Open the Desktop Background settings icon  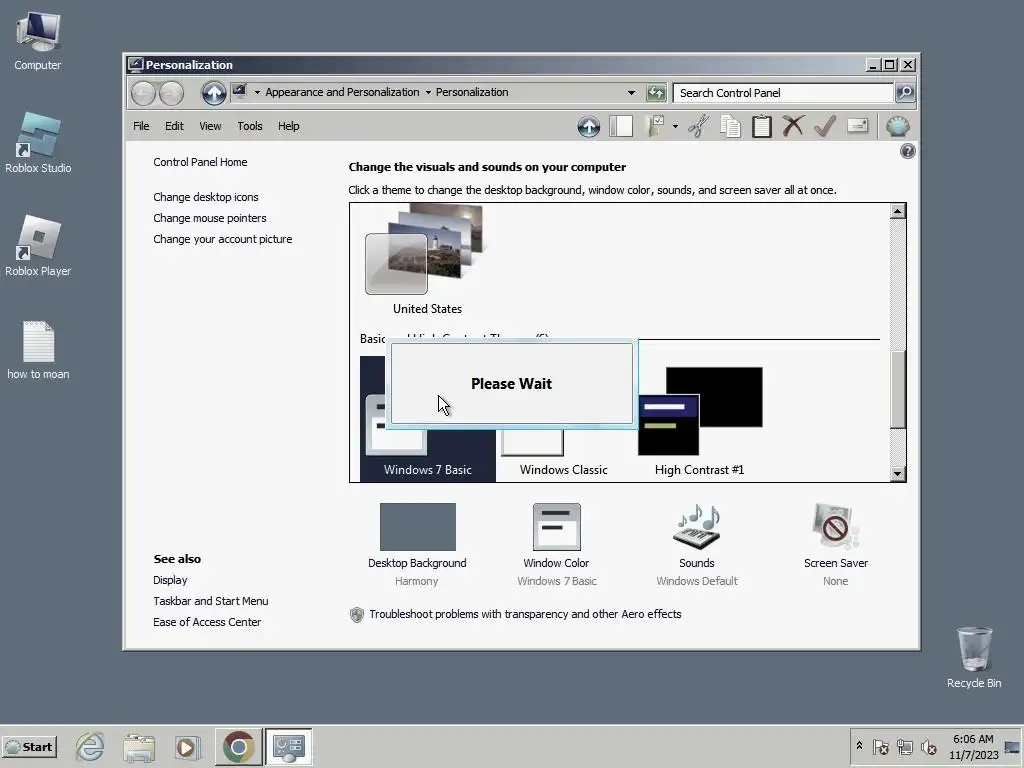418,526
